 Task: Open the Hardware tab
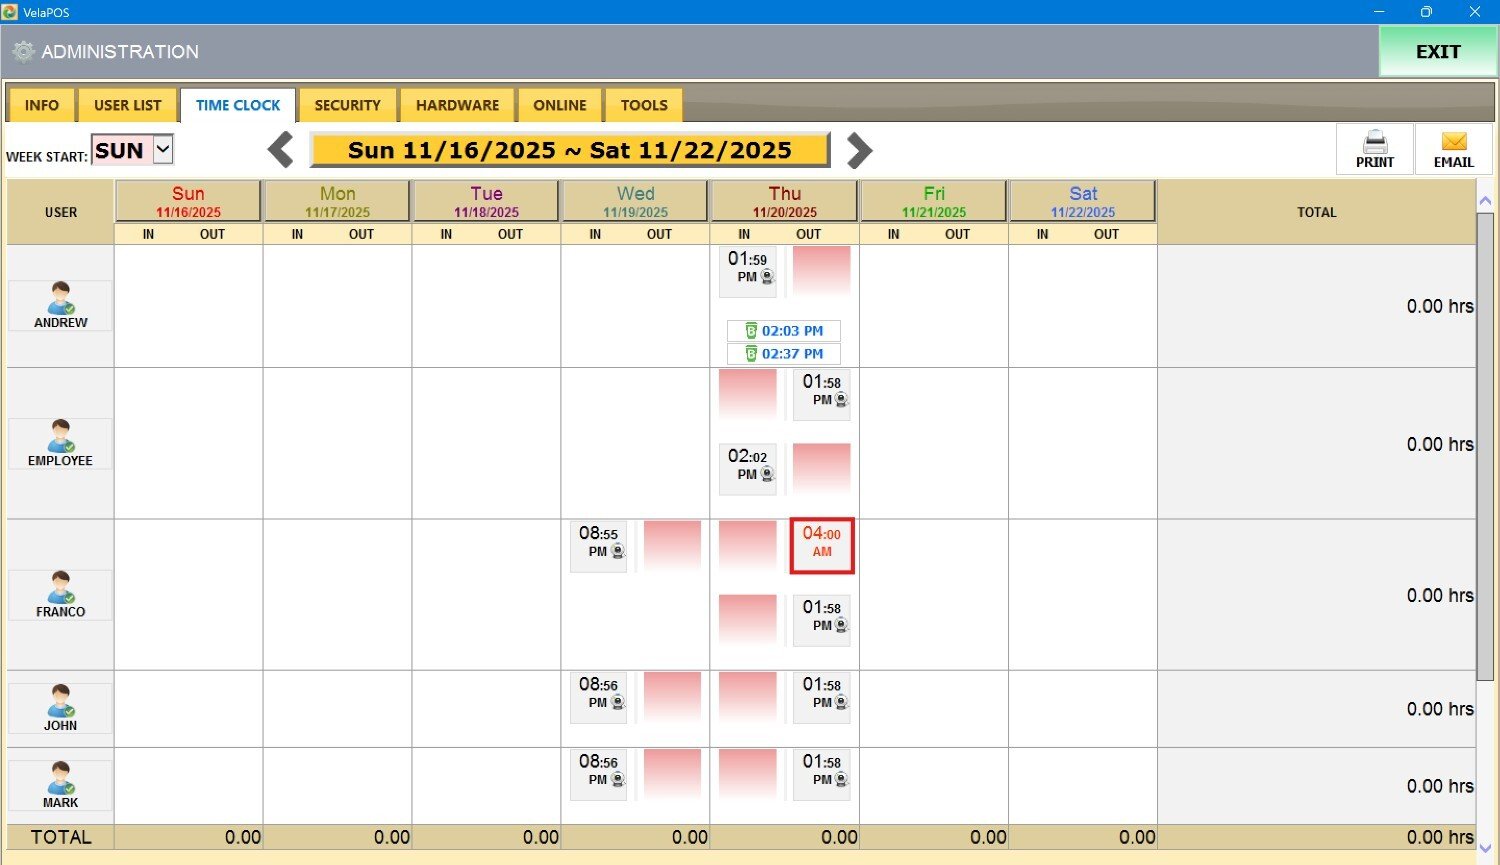[x=457, y=105]
